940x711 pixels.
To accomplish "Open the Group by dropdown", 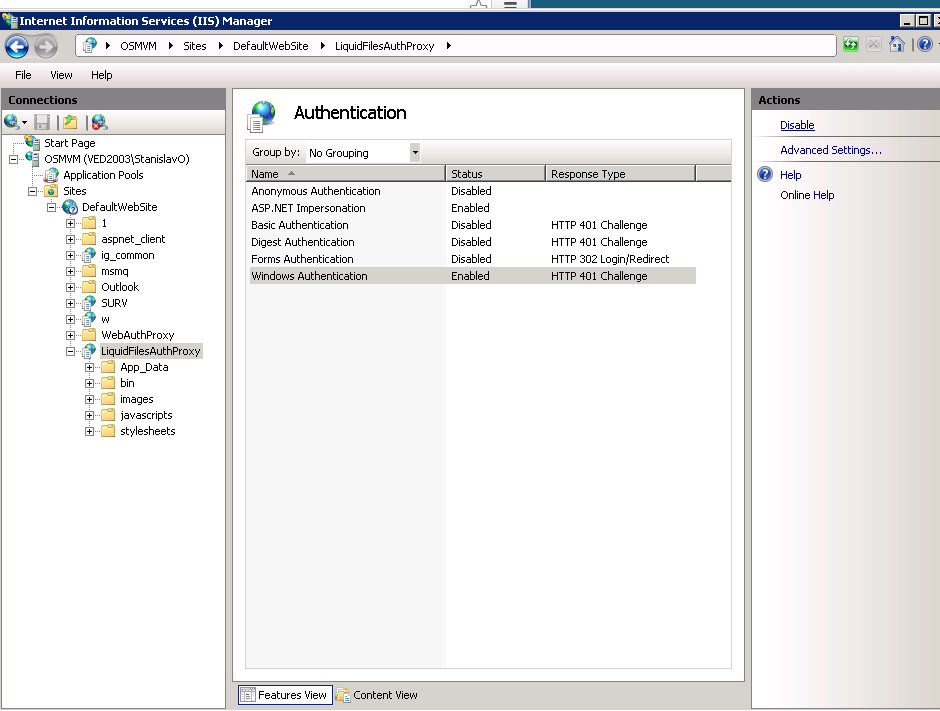I will coord(415,153).
